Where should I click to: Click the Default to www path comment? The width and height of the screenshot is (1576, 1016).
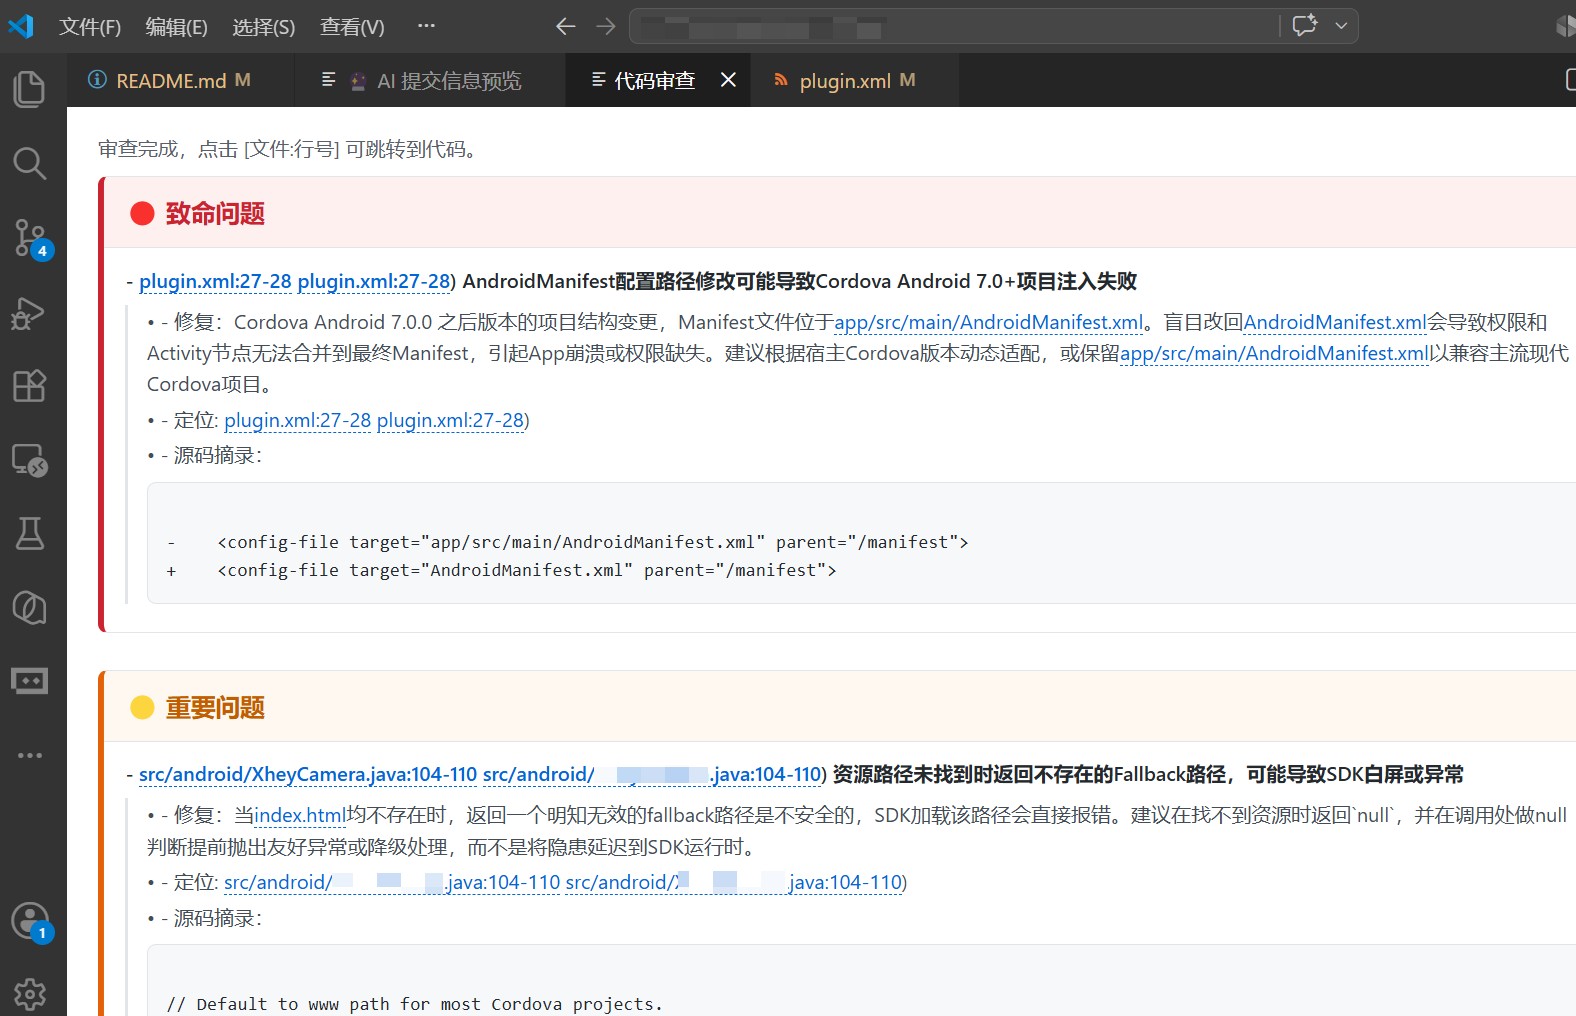414,1004
